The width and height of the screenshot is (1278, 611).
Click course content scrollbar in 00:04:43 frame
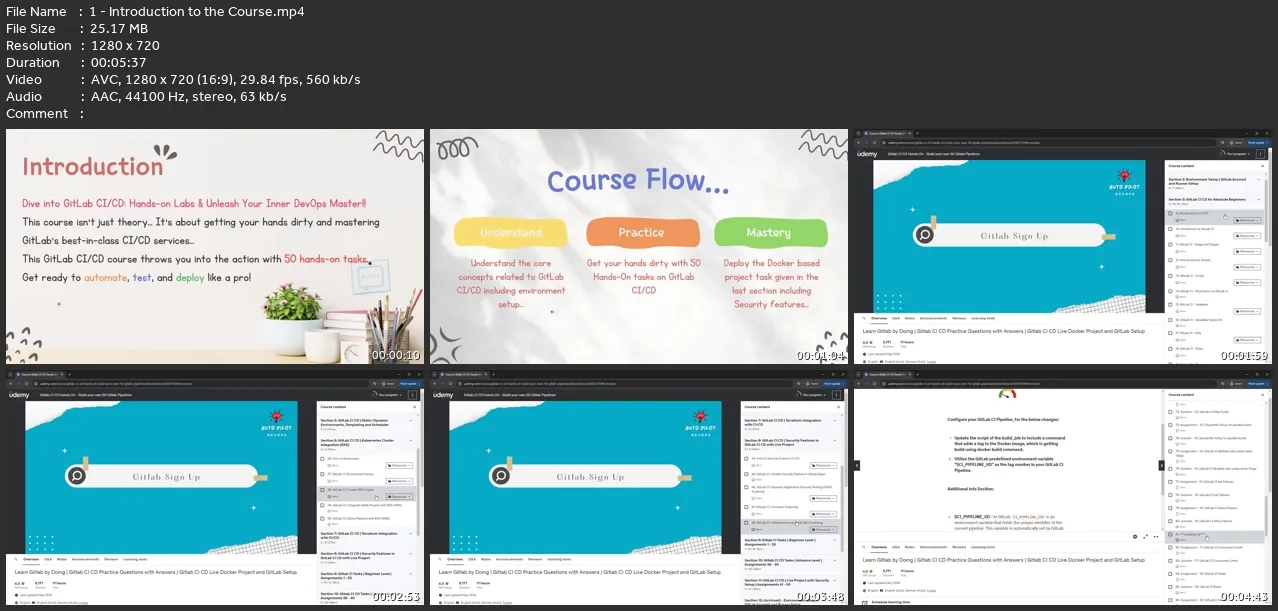(1266, 515)
